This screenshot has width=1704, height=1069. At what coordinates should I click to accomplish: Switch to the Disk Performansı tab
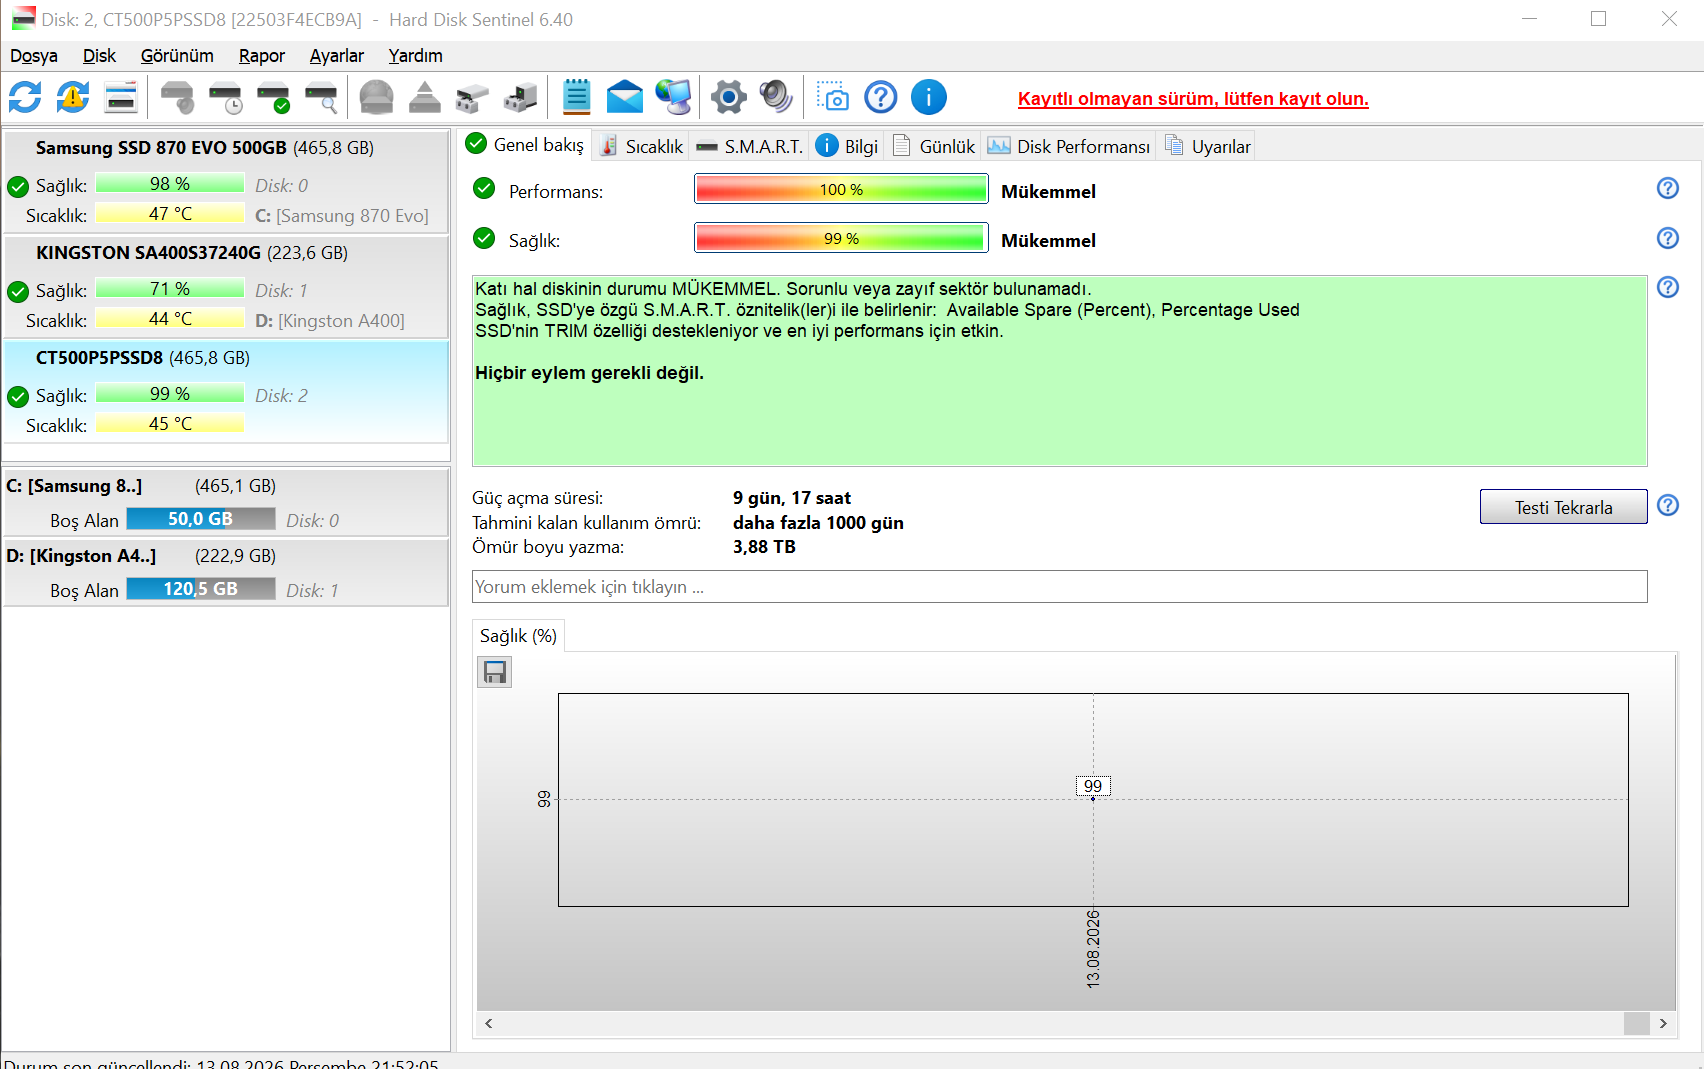click(x=1069, y=146)
